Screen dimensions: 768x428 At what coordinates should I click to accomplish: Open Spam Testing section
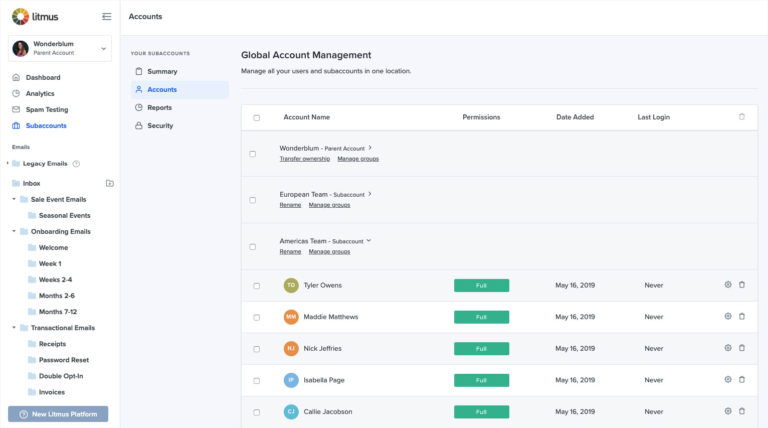click(x=47, y=110)
